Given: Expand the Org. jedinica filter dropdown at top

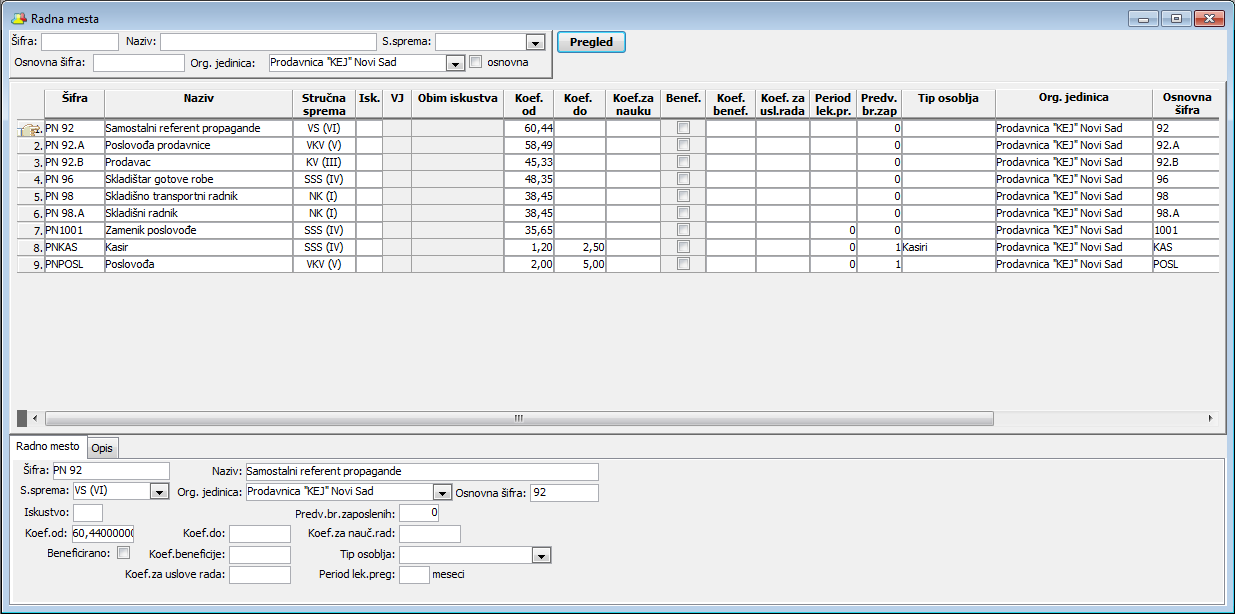Looking at the screenshot, I should (456, 63).
